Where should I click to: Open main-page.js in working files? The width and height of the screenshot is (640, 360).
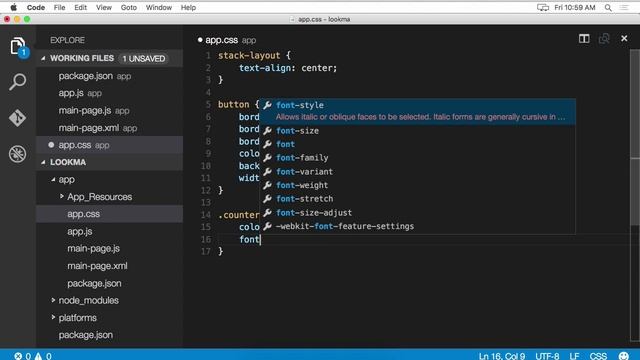(x=109, y=110)
